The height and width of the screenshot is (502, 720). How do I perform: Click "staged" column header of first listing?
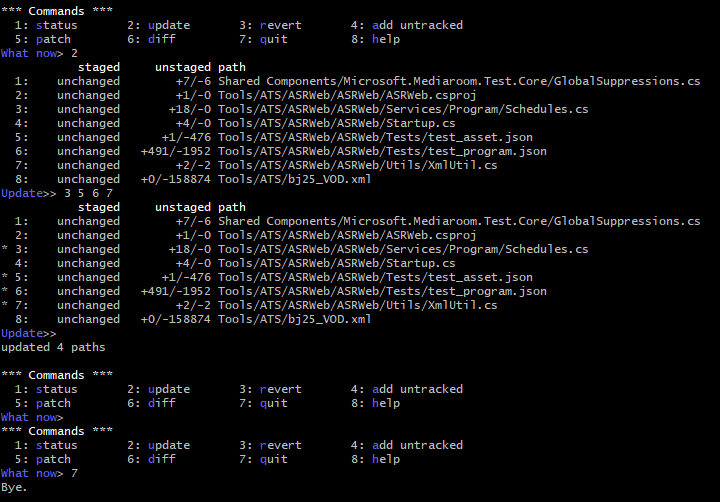pyautogui.click(x=98, y=67)
